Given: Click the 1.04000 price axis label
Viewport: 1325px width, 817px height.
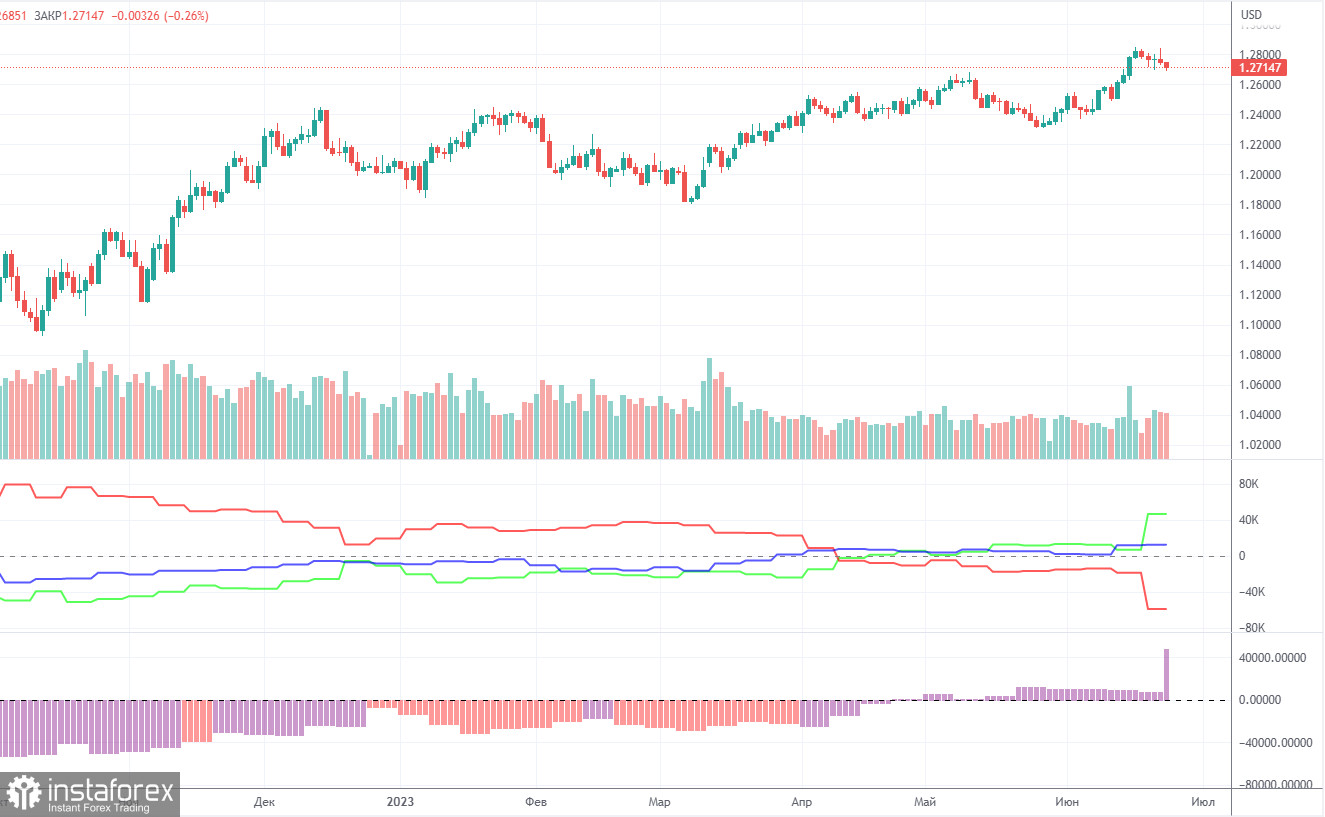Looking at the screenshot, I should 1261,415.
